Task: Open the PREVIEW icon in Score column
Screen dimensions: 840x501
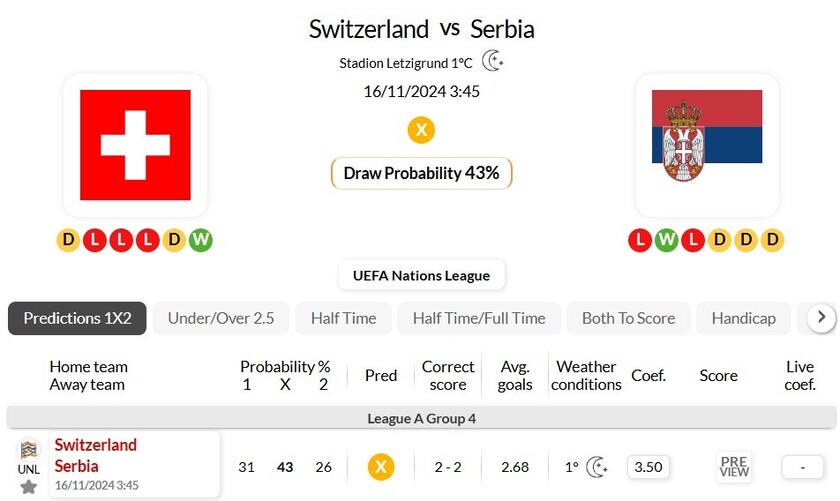Action: click(x=733, y=467)
